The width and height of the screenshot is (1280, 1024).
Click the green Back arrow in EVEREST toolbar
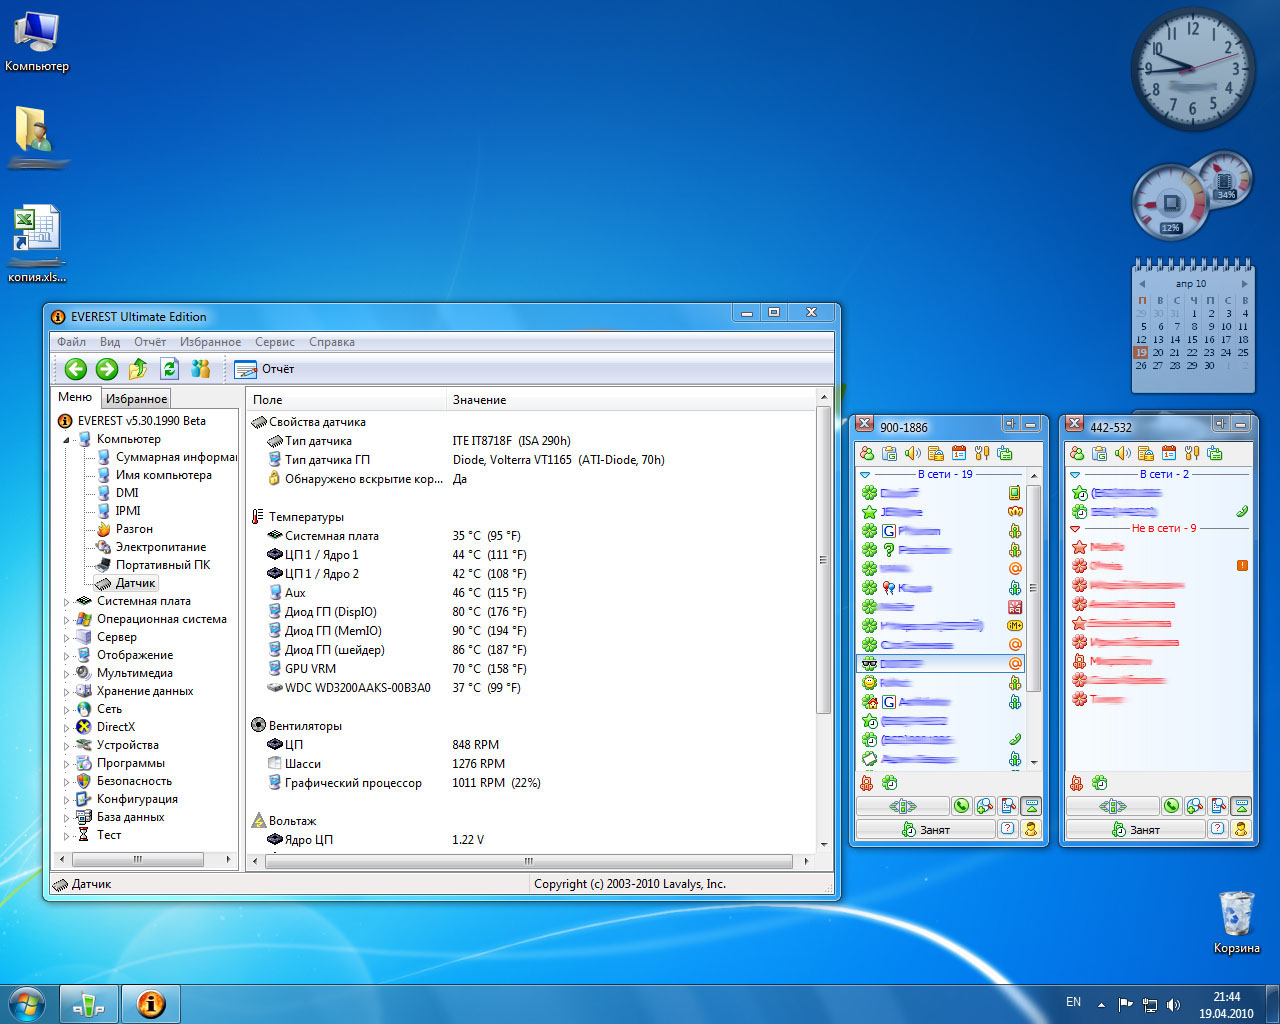(x=76, y=369)
